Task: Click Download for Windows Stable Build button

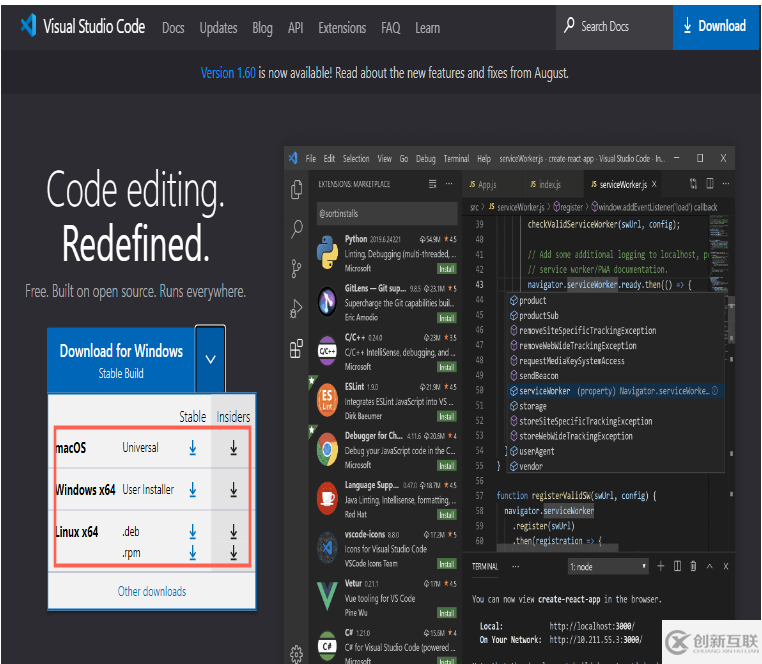Action: 121,360
